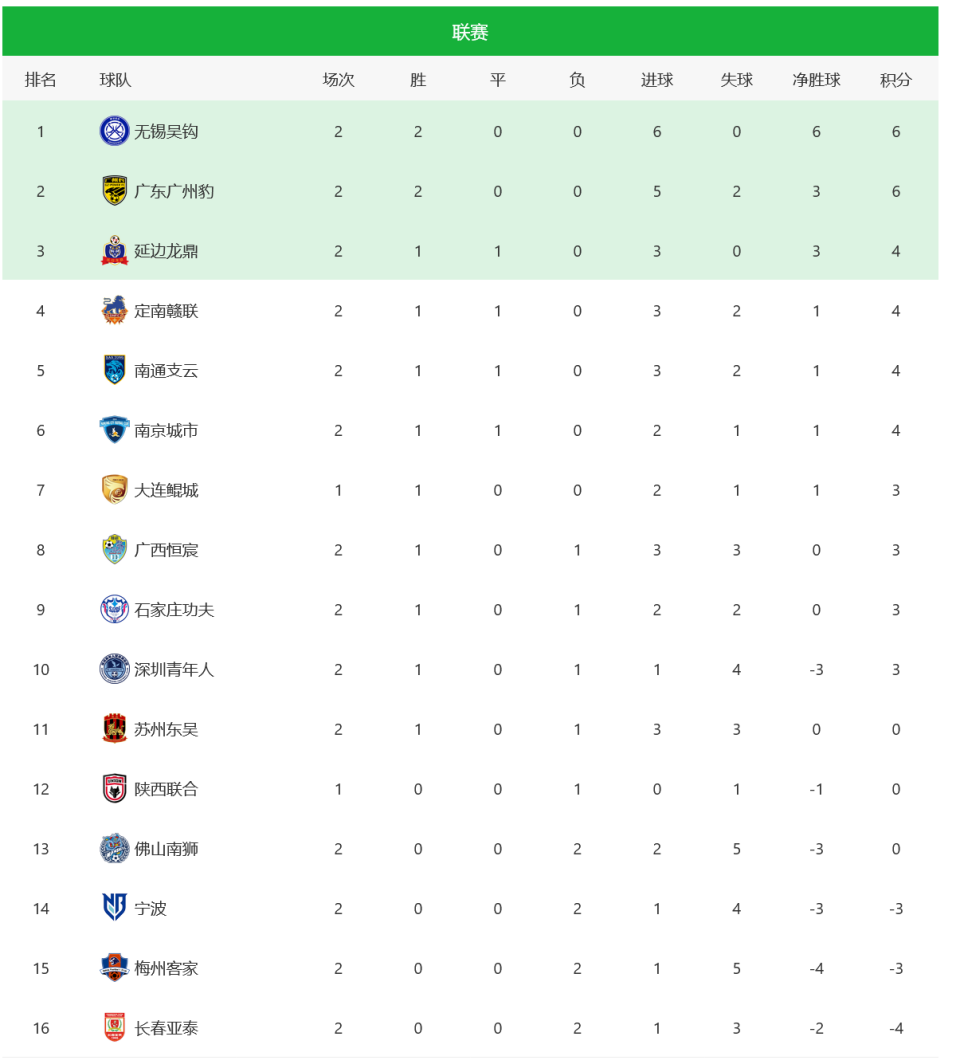Viewport: 960px width, 1064px height.
Task: Click the 苏州东吴 team logo
Action: [115, 729]
